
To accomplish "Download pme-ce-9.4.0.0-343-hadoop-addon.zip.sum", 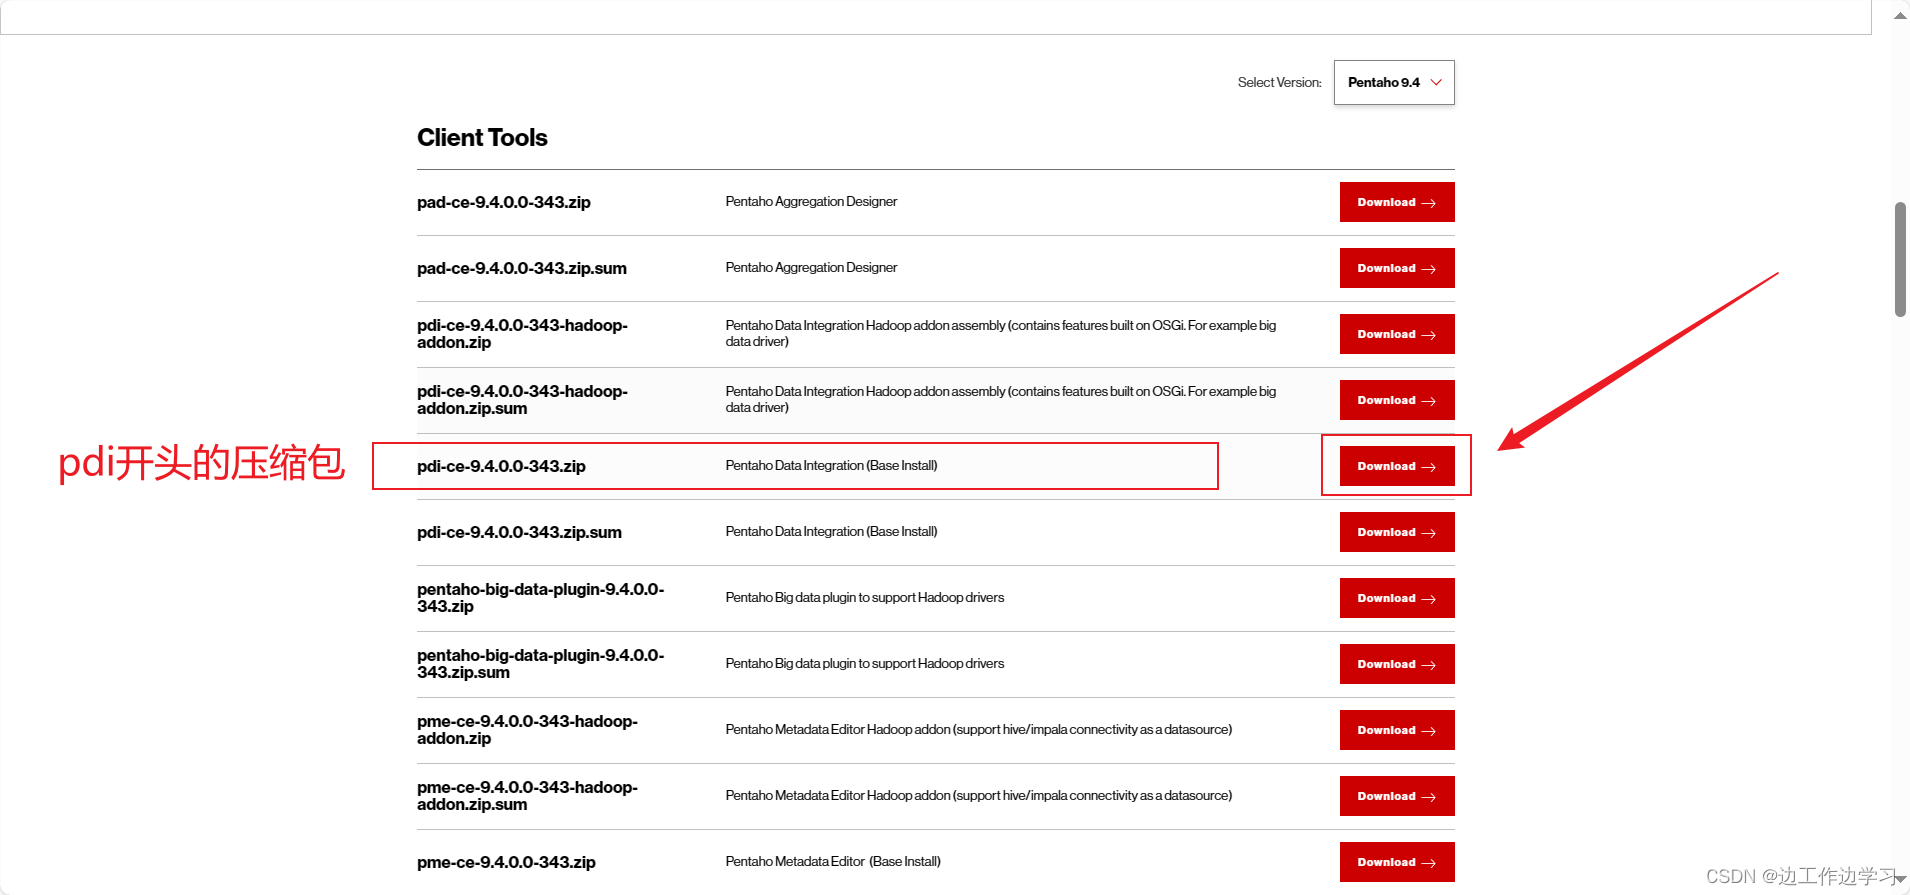I will point(1397,796).
